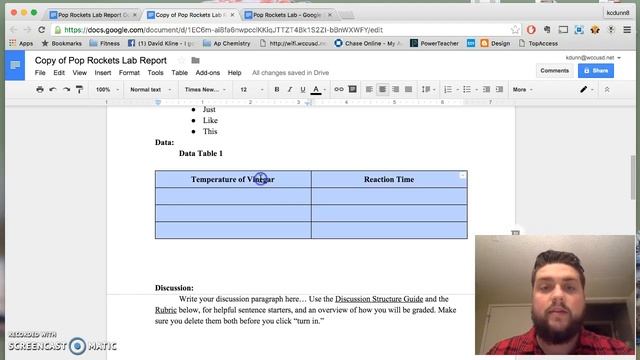Expand the More toolbar options
Viewport: 640px width, 360px height.
pyautogui.click(x=522, y=89)
